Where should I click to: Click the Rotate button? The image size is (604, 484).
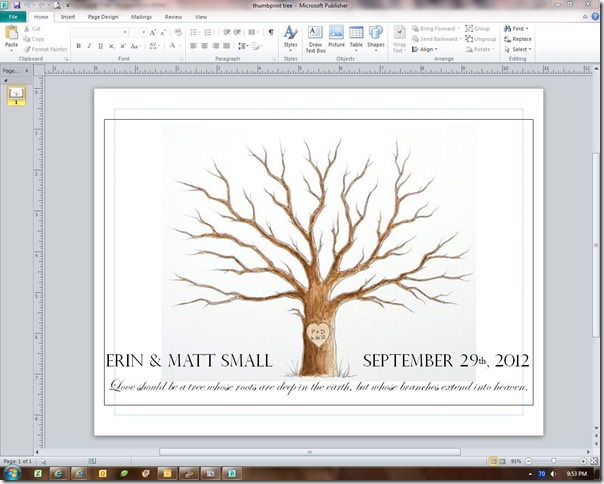pos(480,49)
